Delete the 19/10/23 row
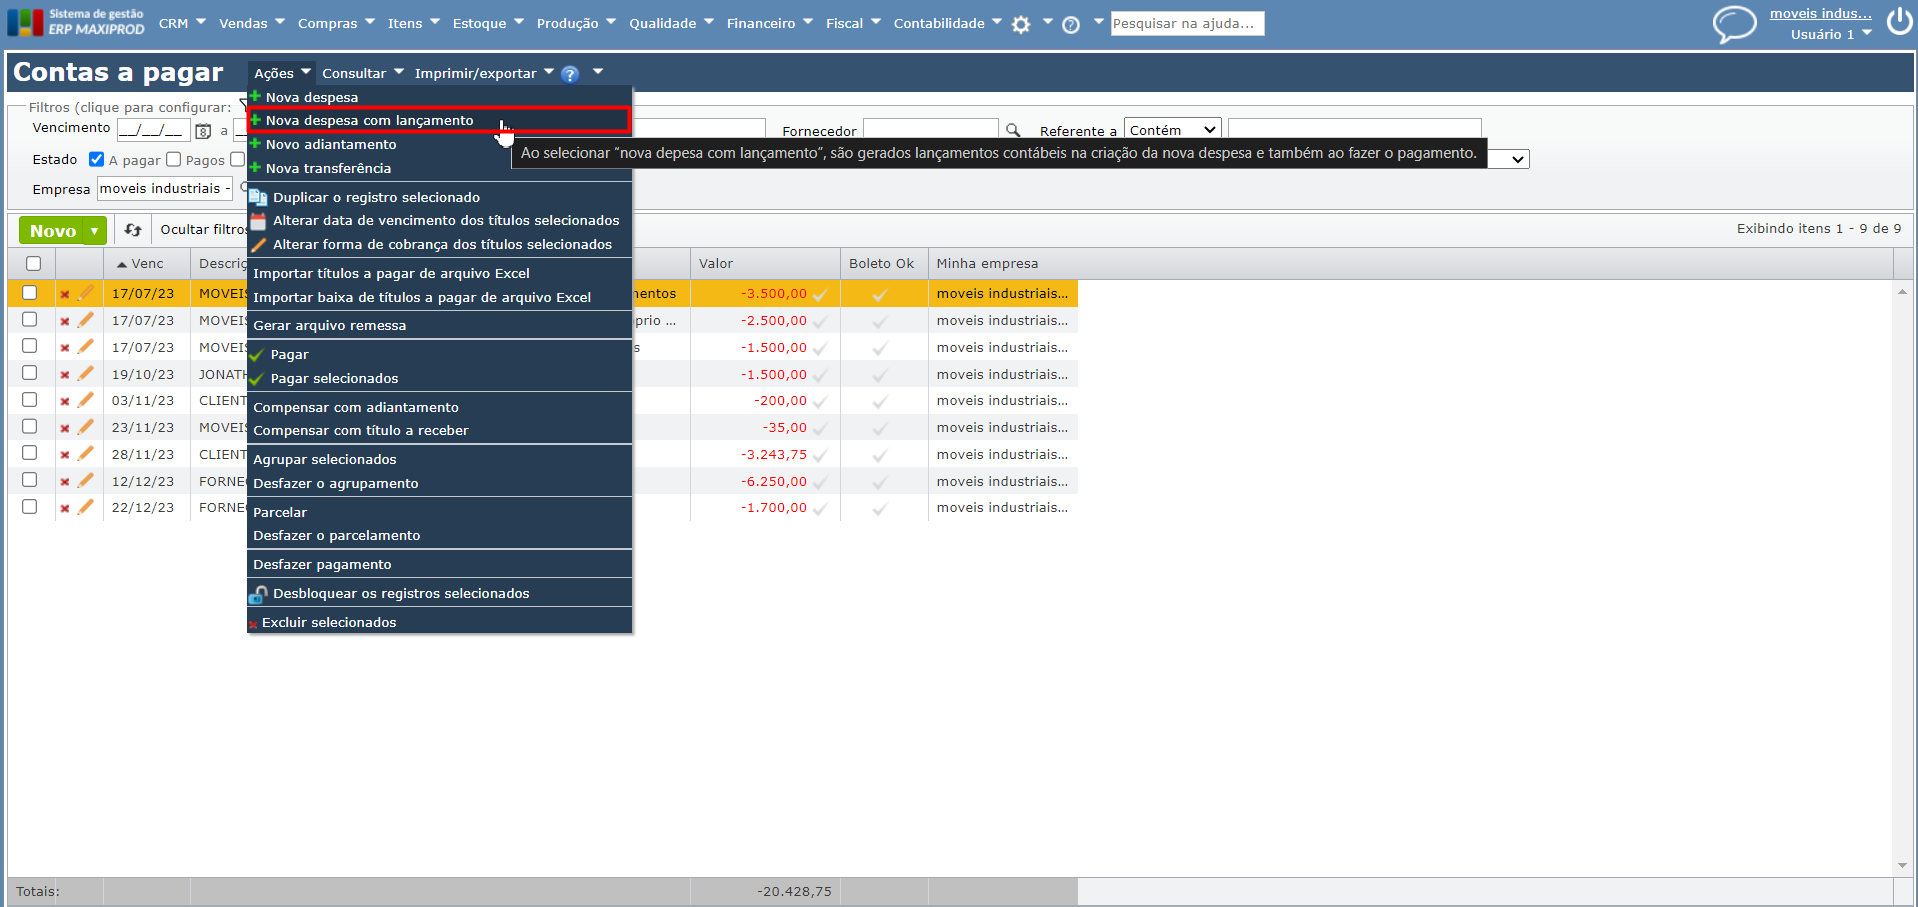Screen dimensions: 1918x907 (65, 375)
